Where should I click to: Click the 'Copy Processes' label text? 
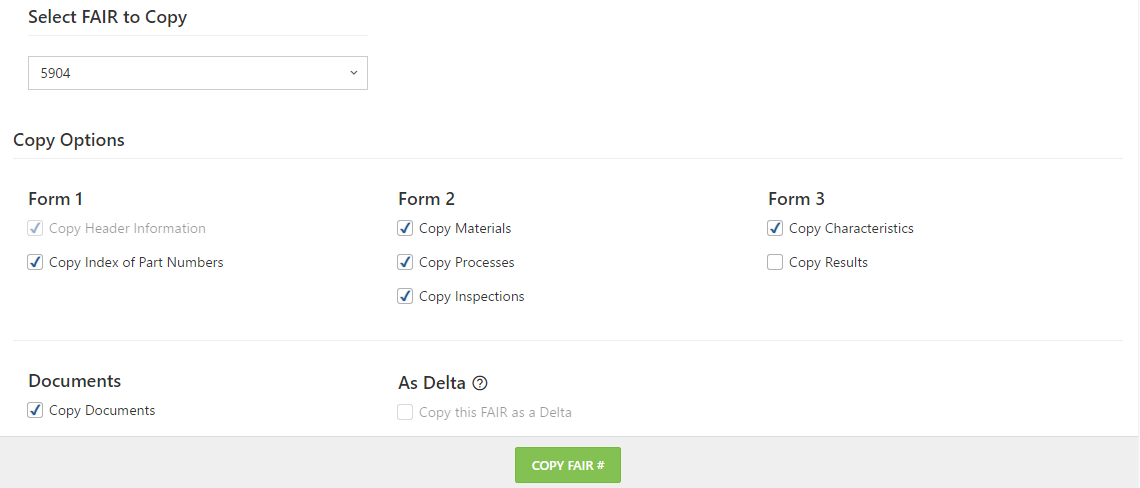[467, 263]
